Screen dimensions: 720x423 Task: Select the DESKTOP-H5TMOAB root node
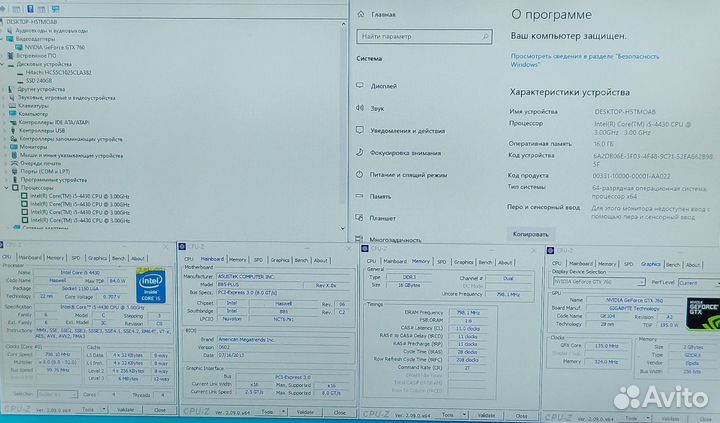[32, 22]
